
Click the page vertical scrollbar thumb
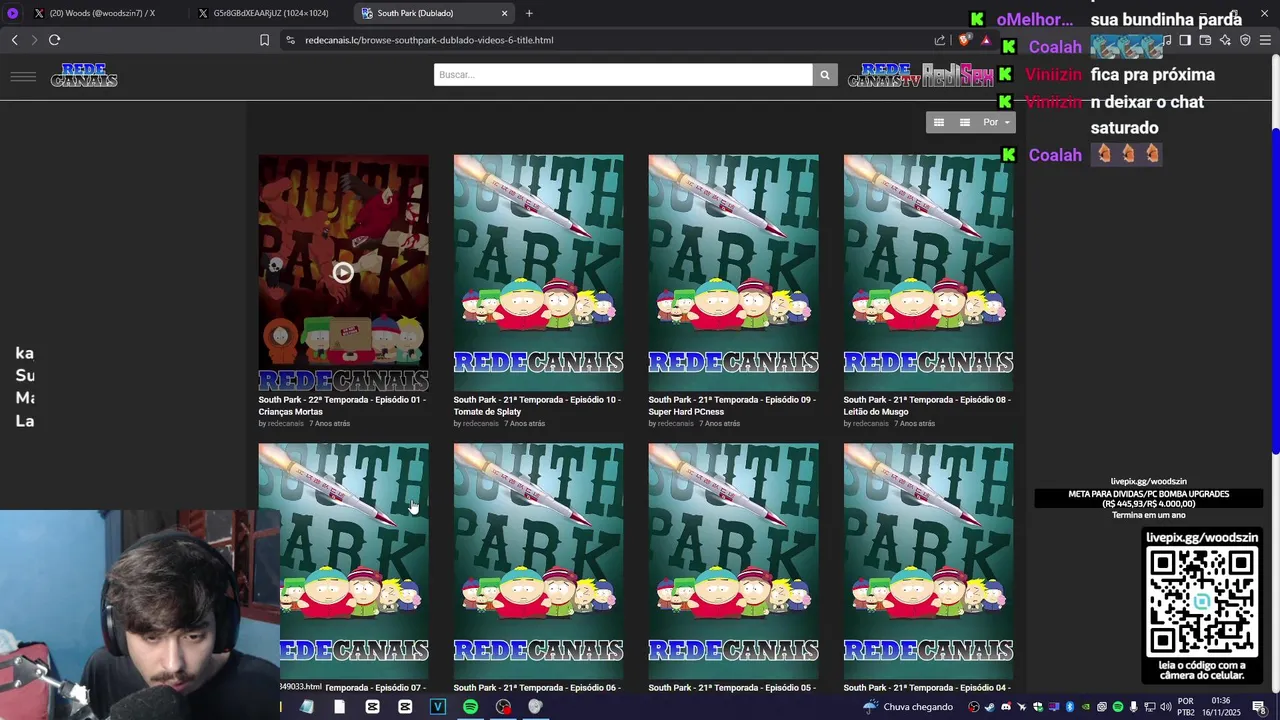click(1275, 290)
